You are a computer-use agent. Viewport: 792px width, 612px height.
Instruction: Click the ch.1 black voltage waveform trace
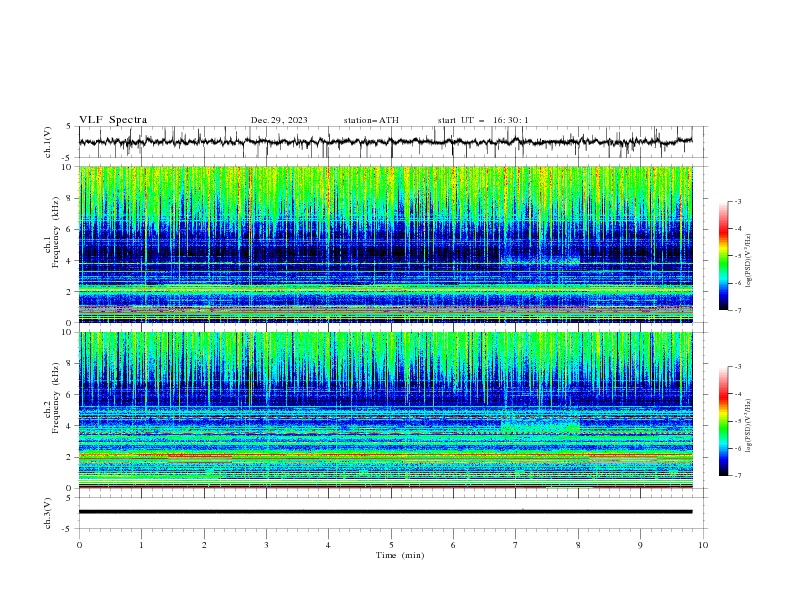(x=385, y=142)
